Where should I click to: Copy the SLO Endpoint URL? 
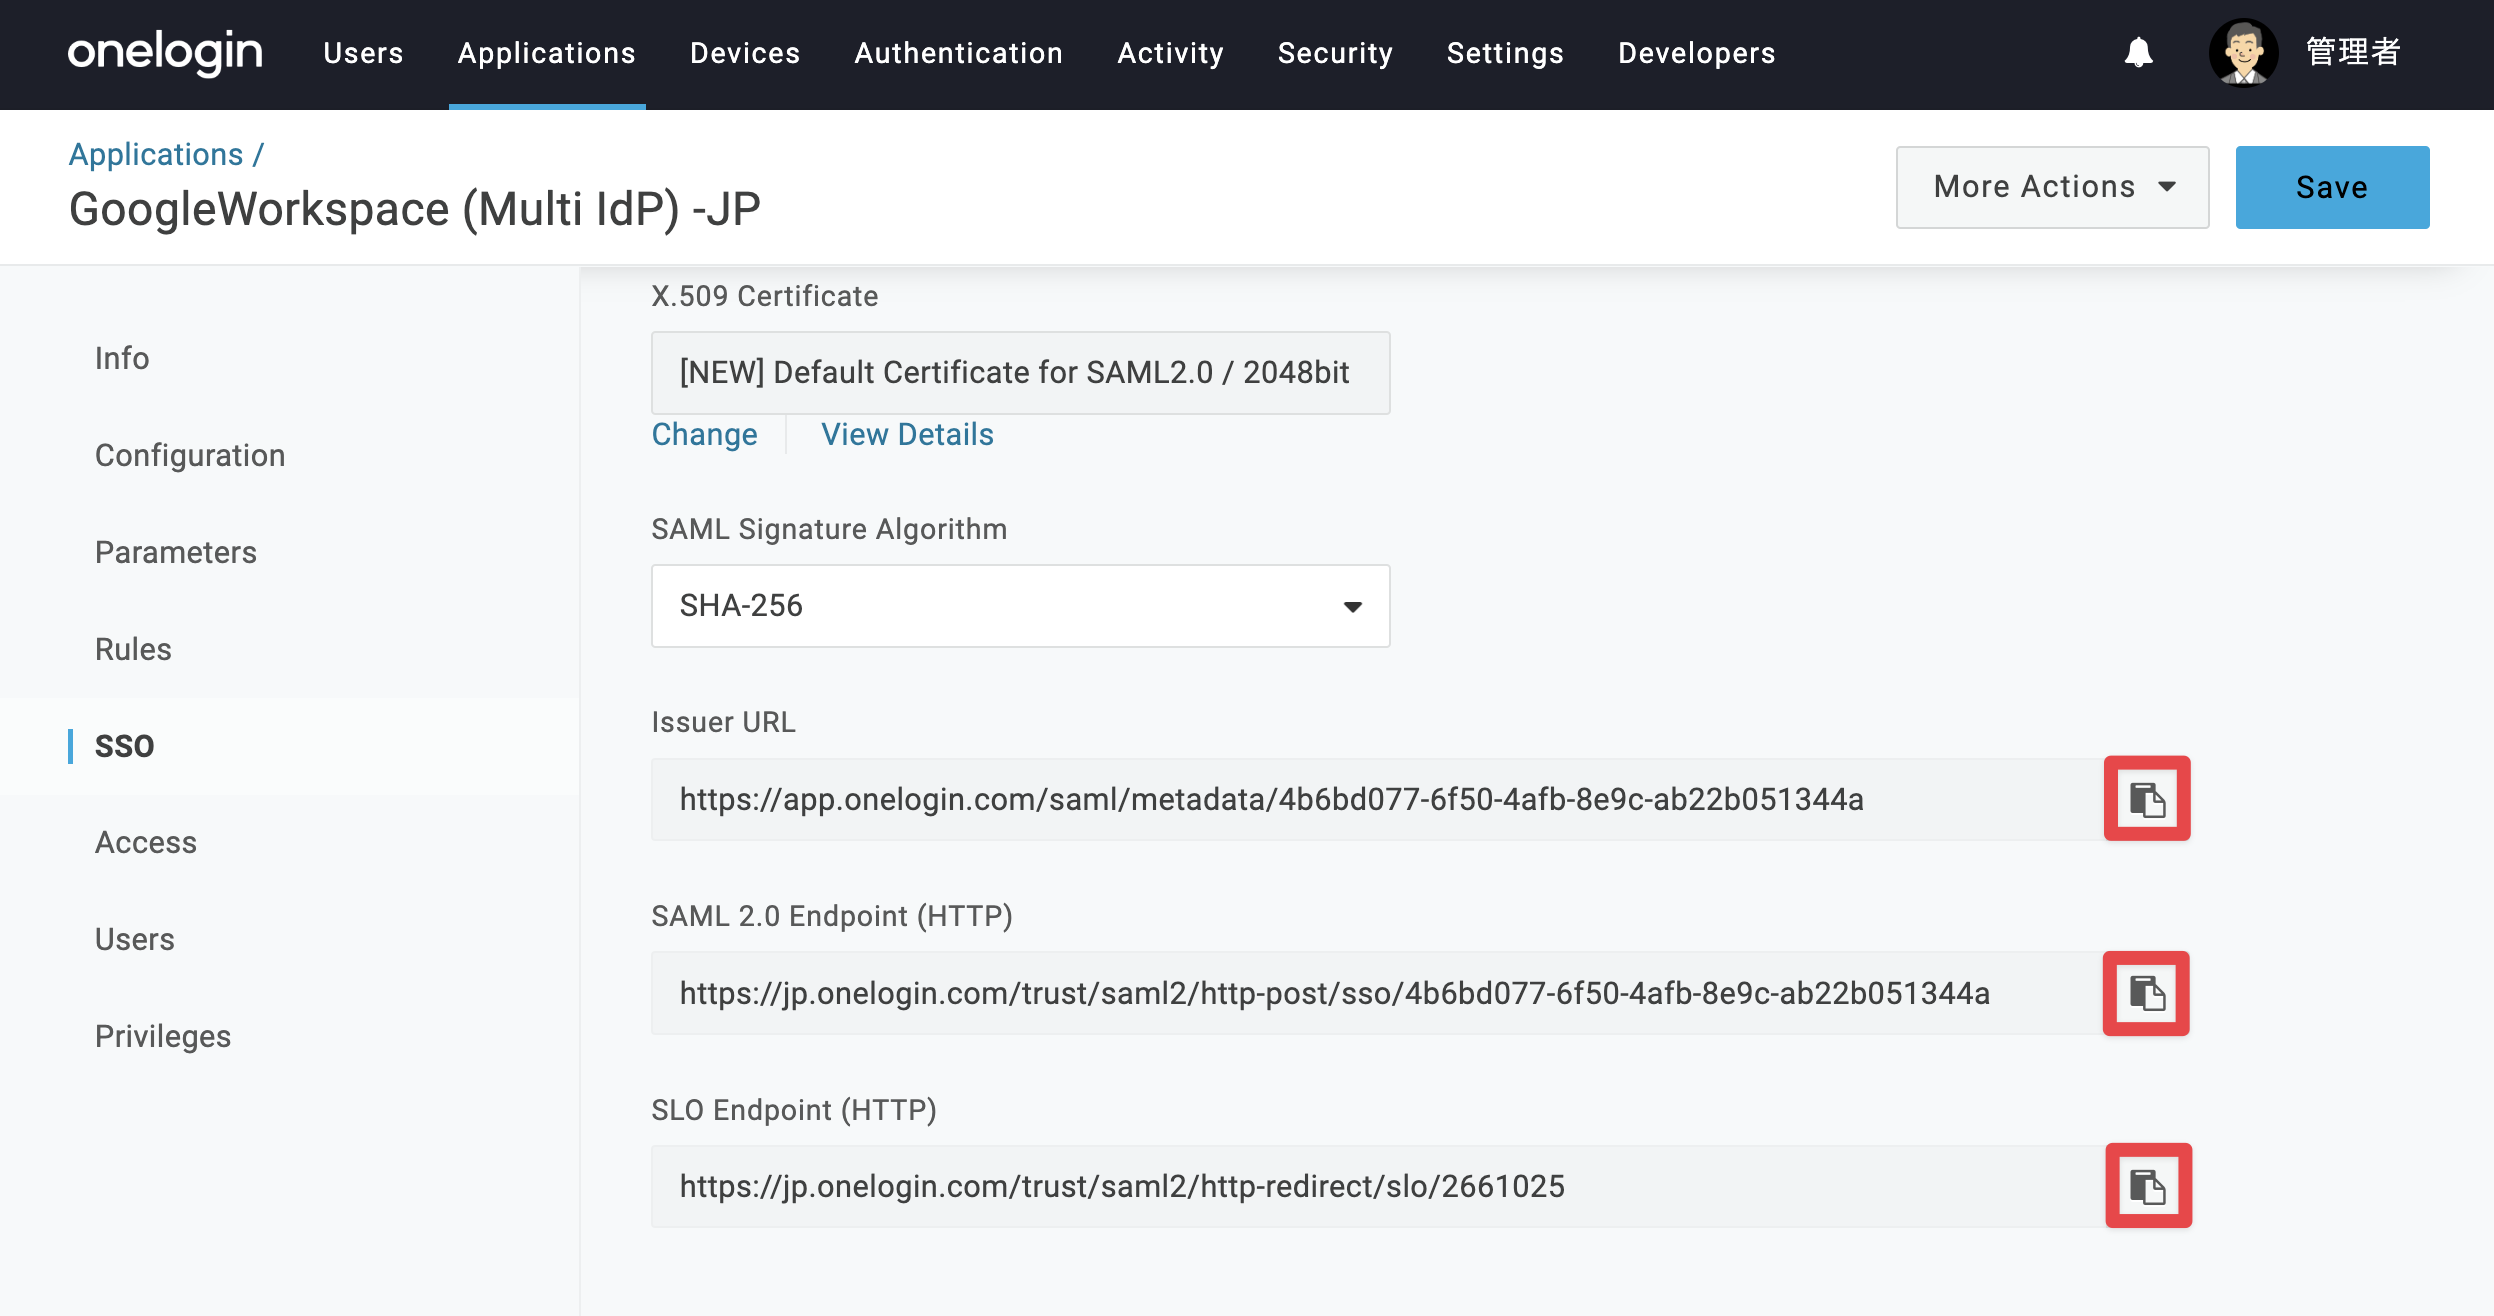2148,1185
